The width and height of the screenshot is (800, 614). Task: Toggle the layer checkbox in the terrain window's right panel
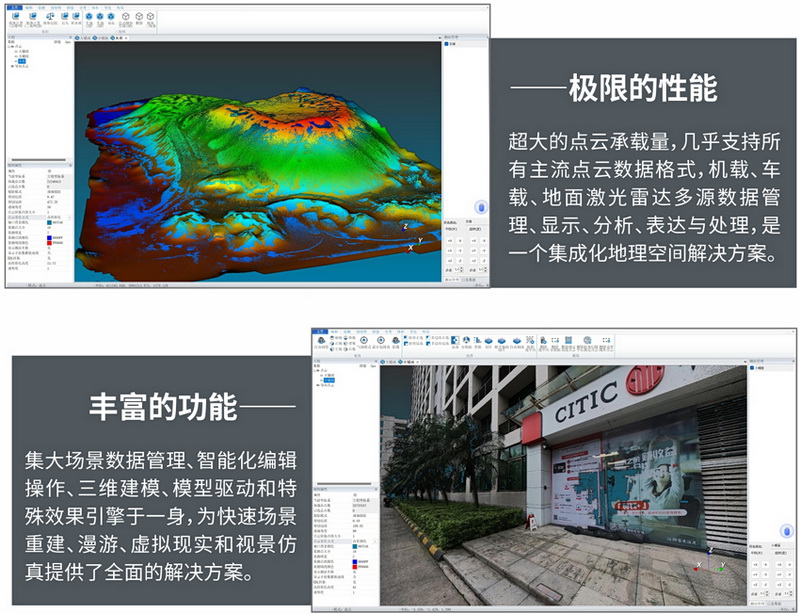(x=447, y=43)
